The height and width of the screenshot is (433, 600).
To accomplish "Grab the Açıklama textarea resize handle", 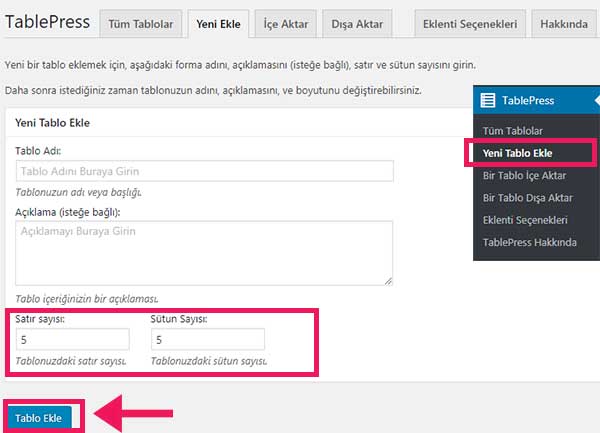I will 388,281.
